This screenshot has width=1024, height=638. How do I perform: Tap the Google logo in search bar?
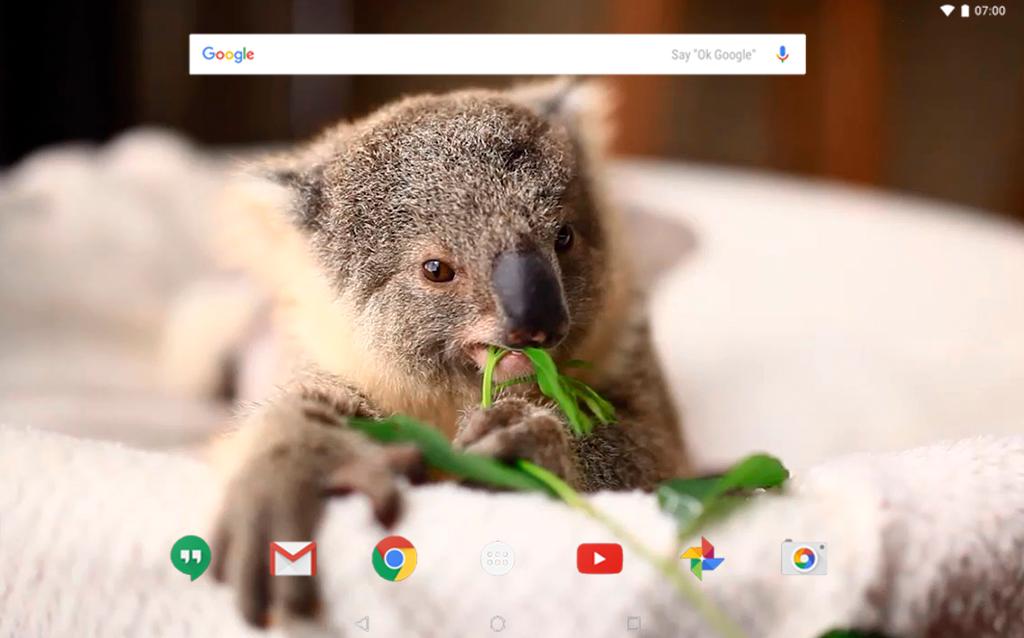228,54
